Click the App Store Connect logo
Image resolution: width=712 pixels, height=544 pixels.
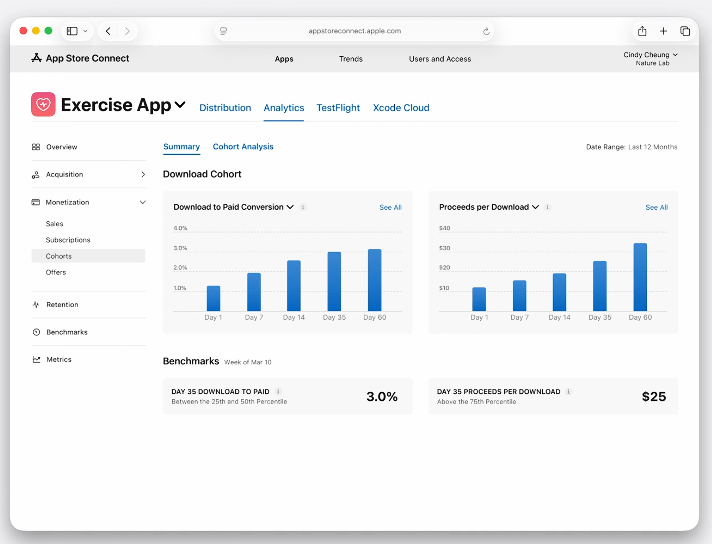80,58
